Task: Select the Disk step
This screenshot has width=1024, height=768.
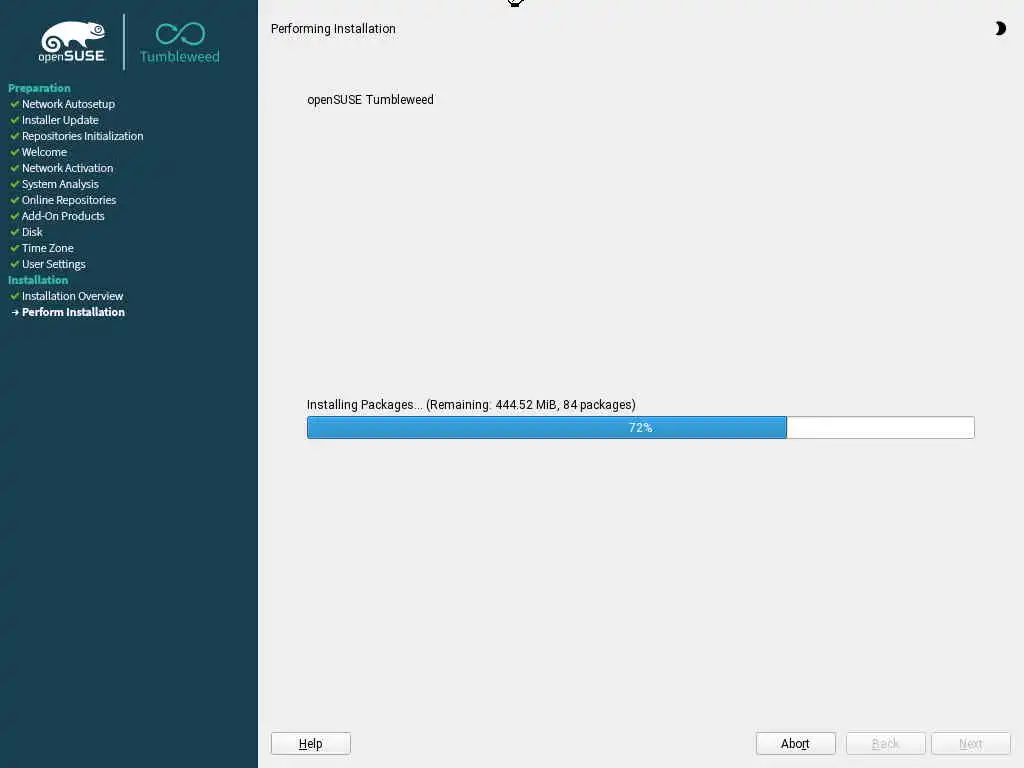Action: pyautogui.click(x=32, y=232)
